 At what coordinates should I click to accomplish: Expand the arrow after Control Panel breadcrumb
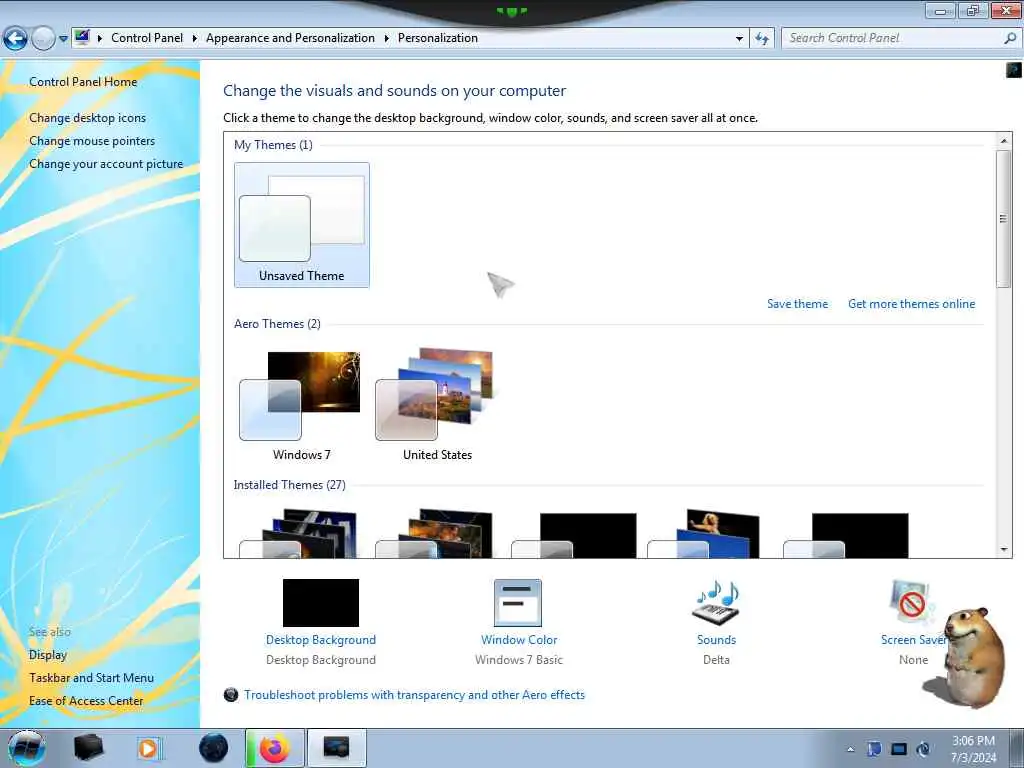[195, 38]
